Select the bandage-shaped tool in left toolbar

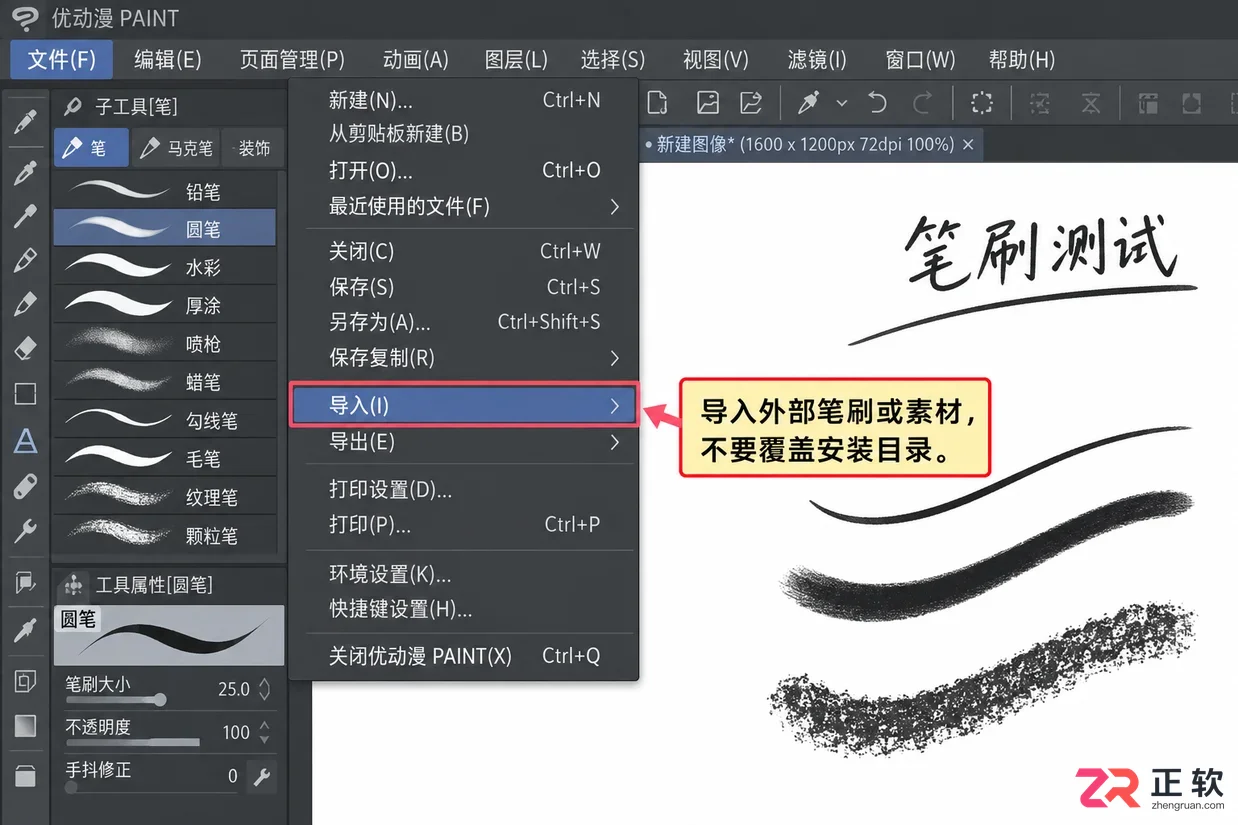[x=25, y=486]
